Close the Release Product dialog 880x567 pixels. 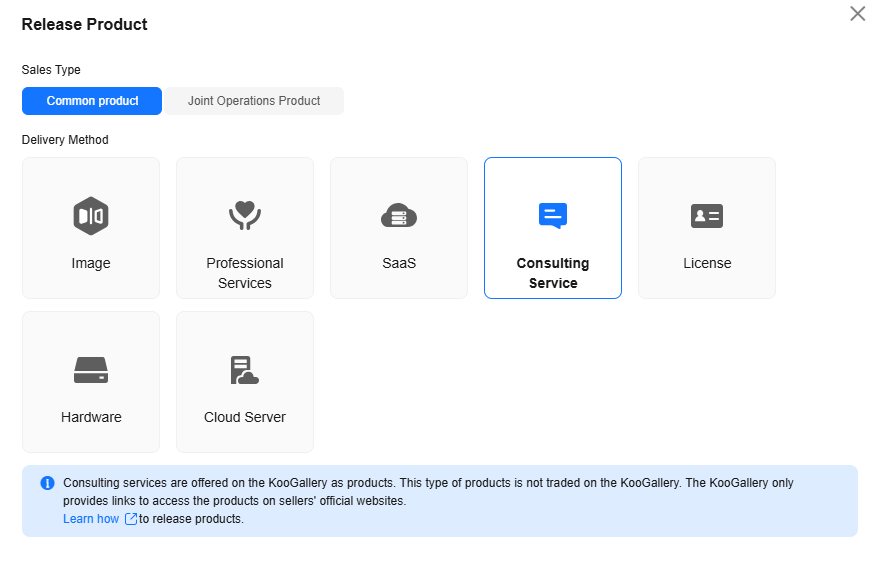858,13
